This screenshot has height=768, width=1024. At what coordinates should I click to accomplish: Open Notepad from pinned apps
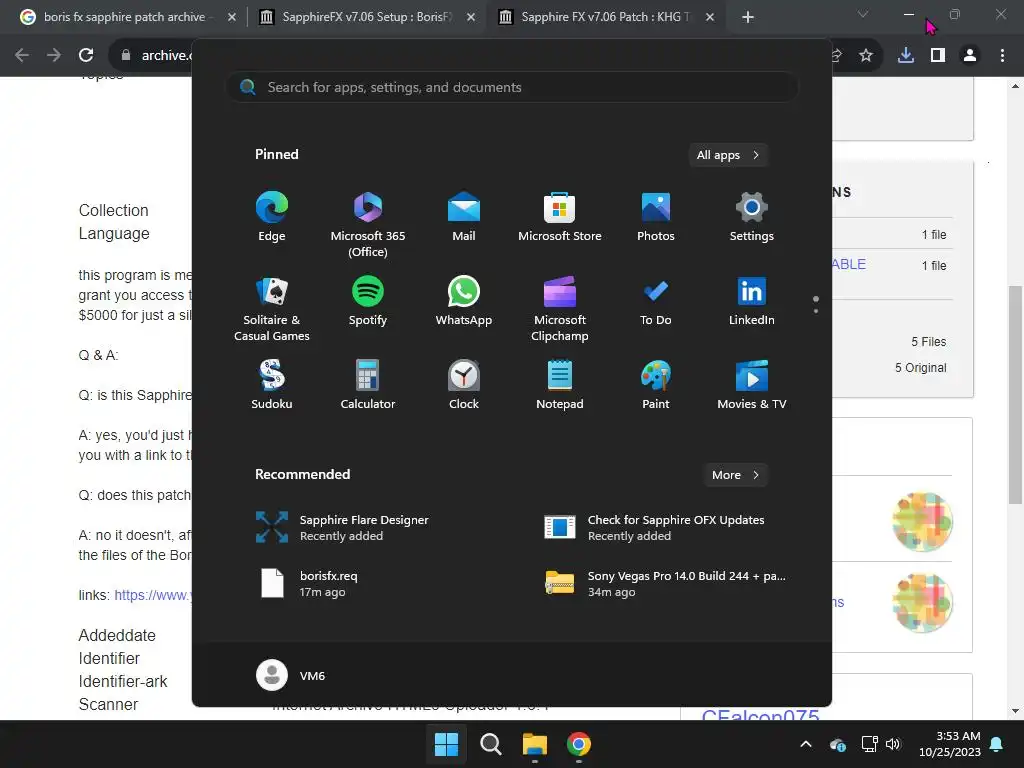(560, 385)
